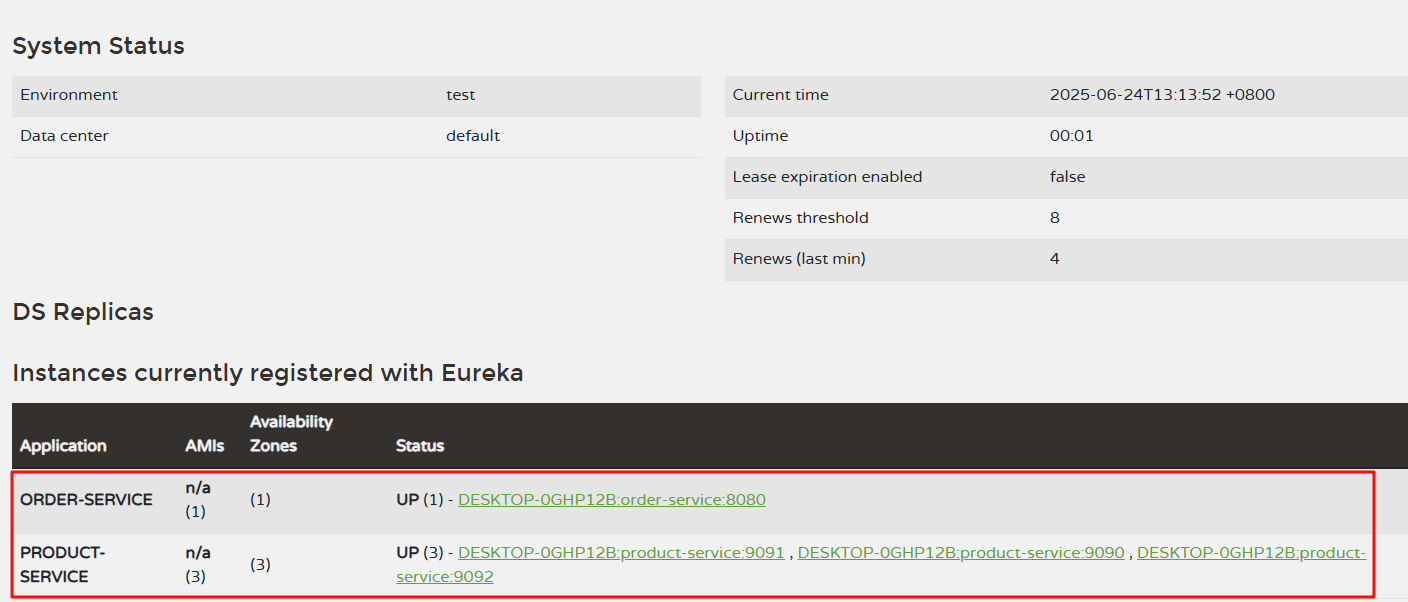Select the System Status heading
The image size is (1408, 602).
[x=98, y=46]
